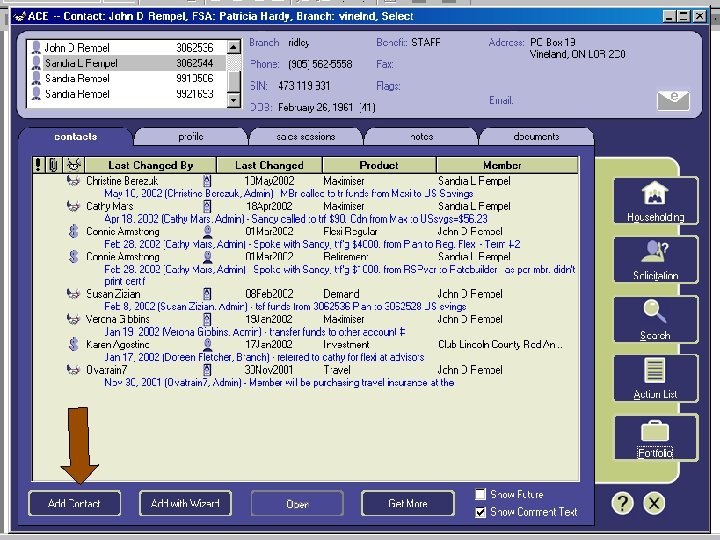The image size is (720, 540).
Task: Switch to the contacts tab
Action: pyautogui.click(x=76, y=137)
